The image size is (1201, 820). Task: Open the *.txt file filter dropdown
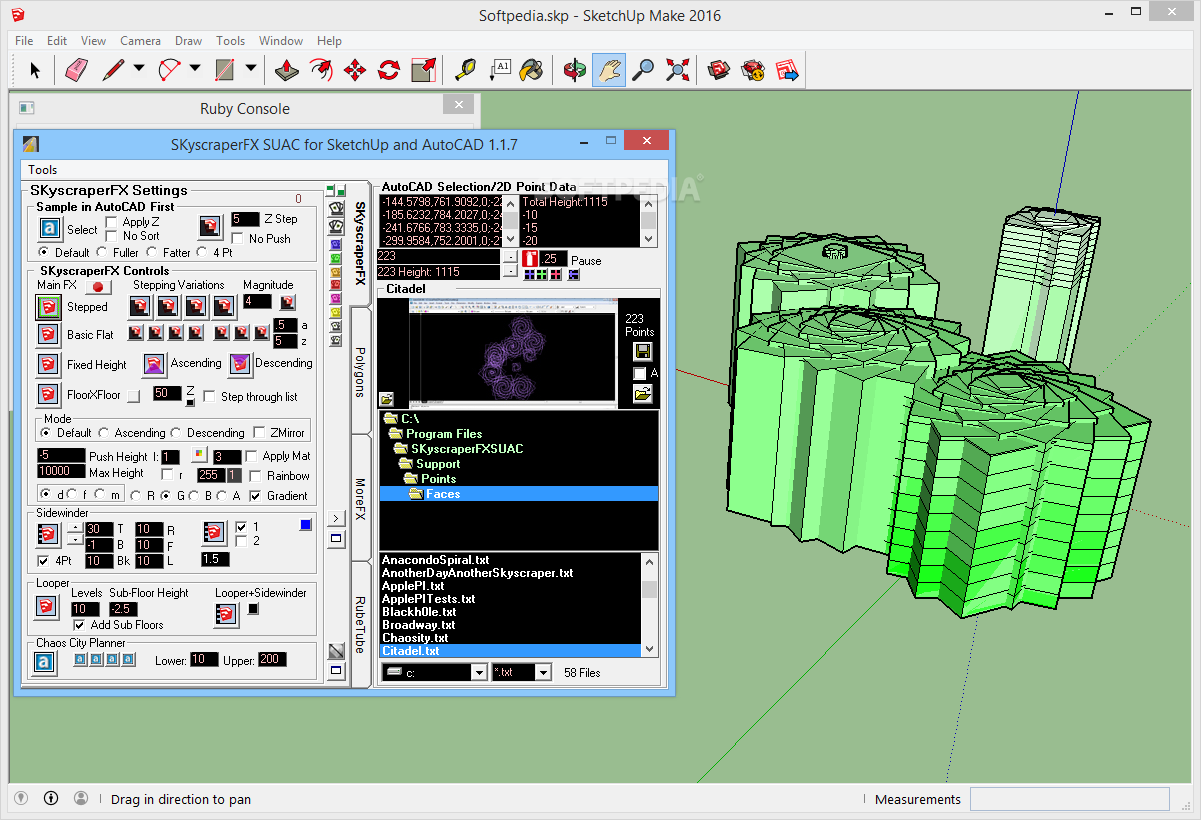tap(543, 673)
